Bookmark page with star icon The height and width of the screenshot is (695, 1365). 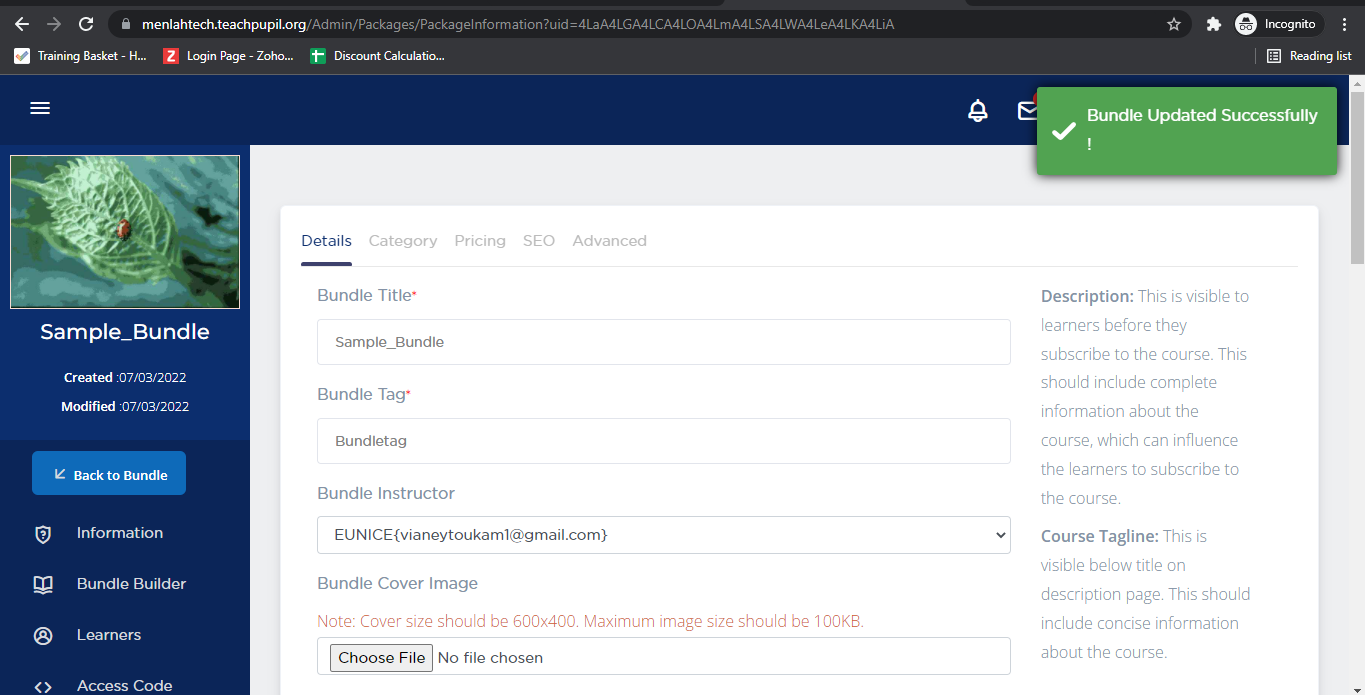[x=1174, y=24]
